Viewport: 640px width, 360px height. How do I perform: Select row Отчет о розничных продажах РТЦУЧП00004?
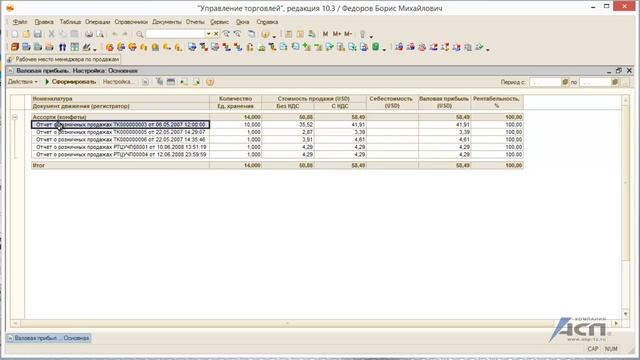(x=121, y=155)
